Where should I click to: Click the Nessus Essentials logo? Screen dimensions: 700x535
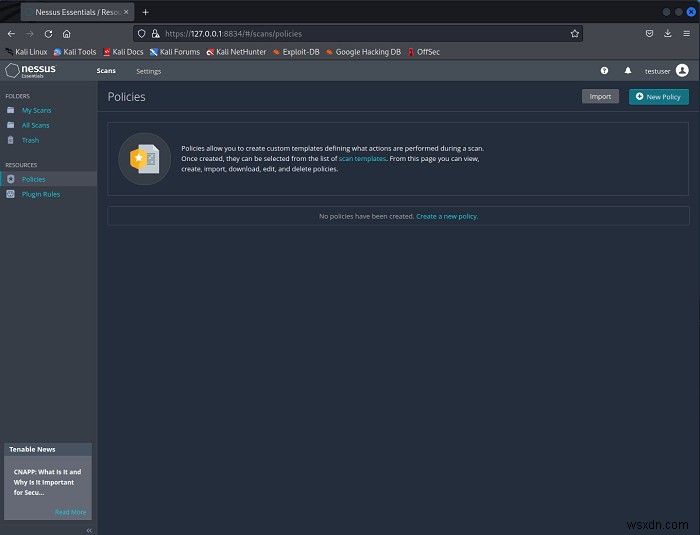tap(30, 71)
